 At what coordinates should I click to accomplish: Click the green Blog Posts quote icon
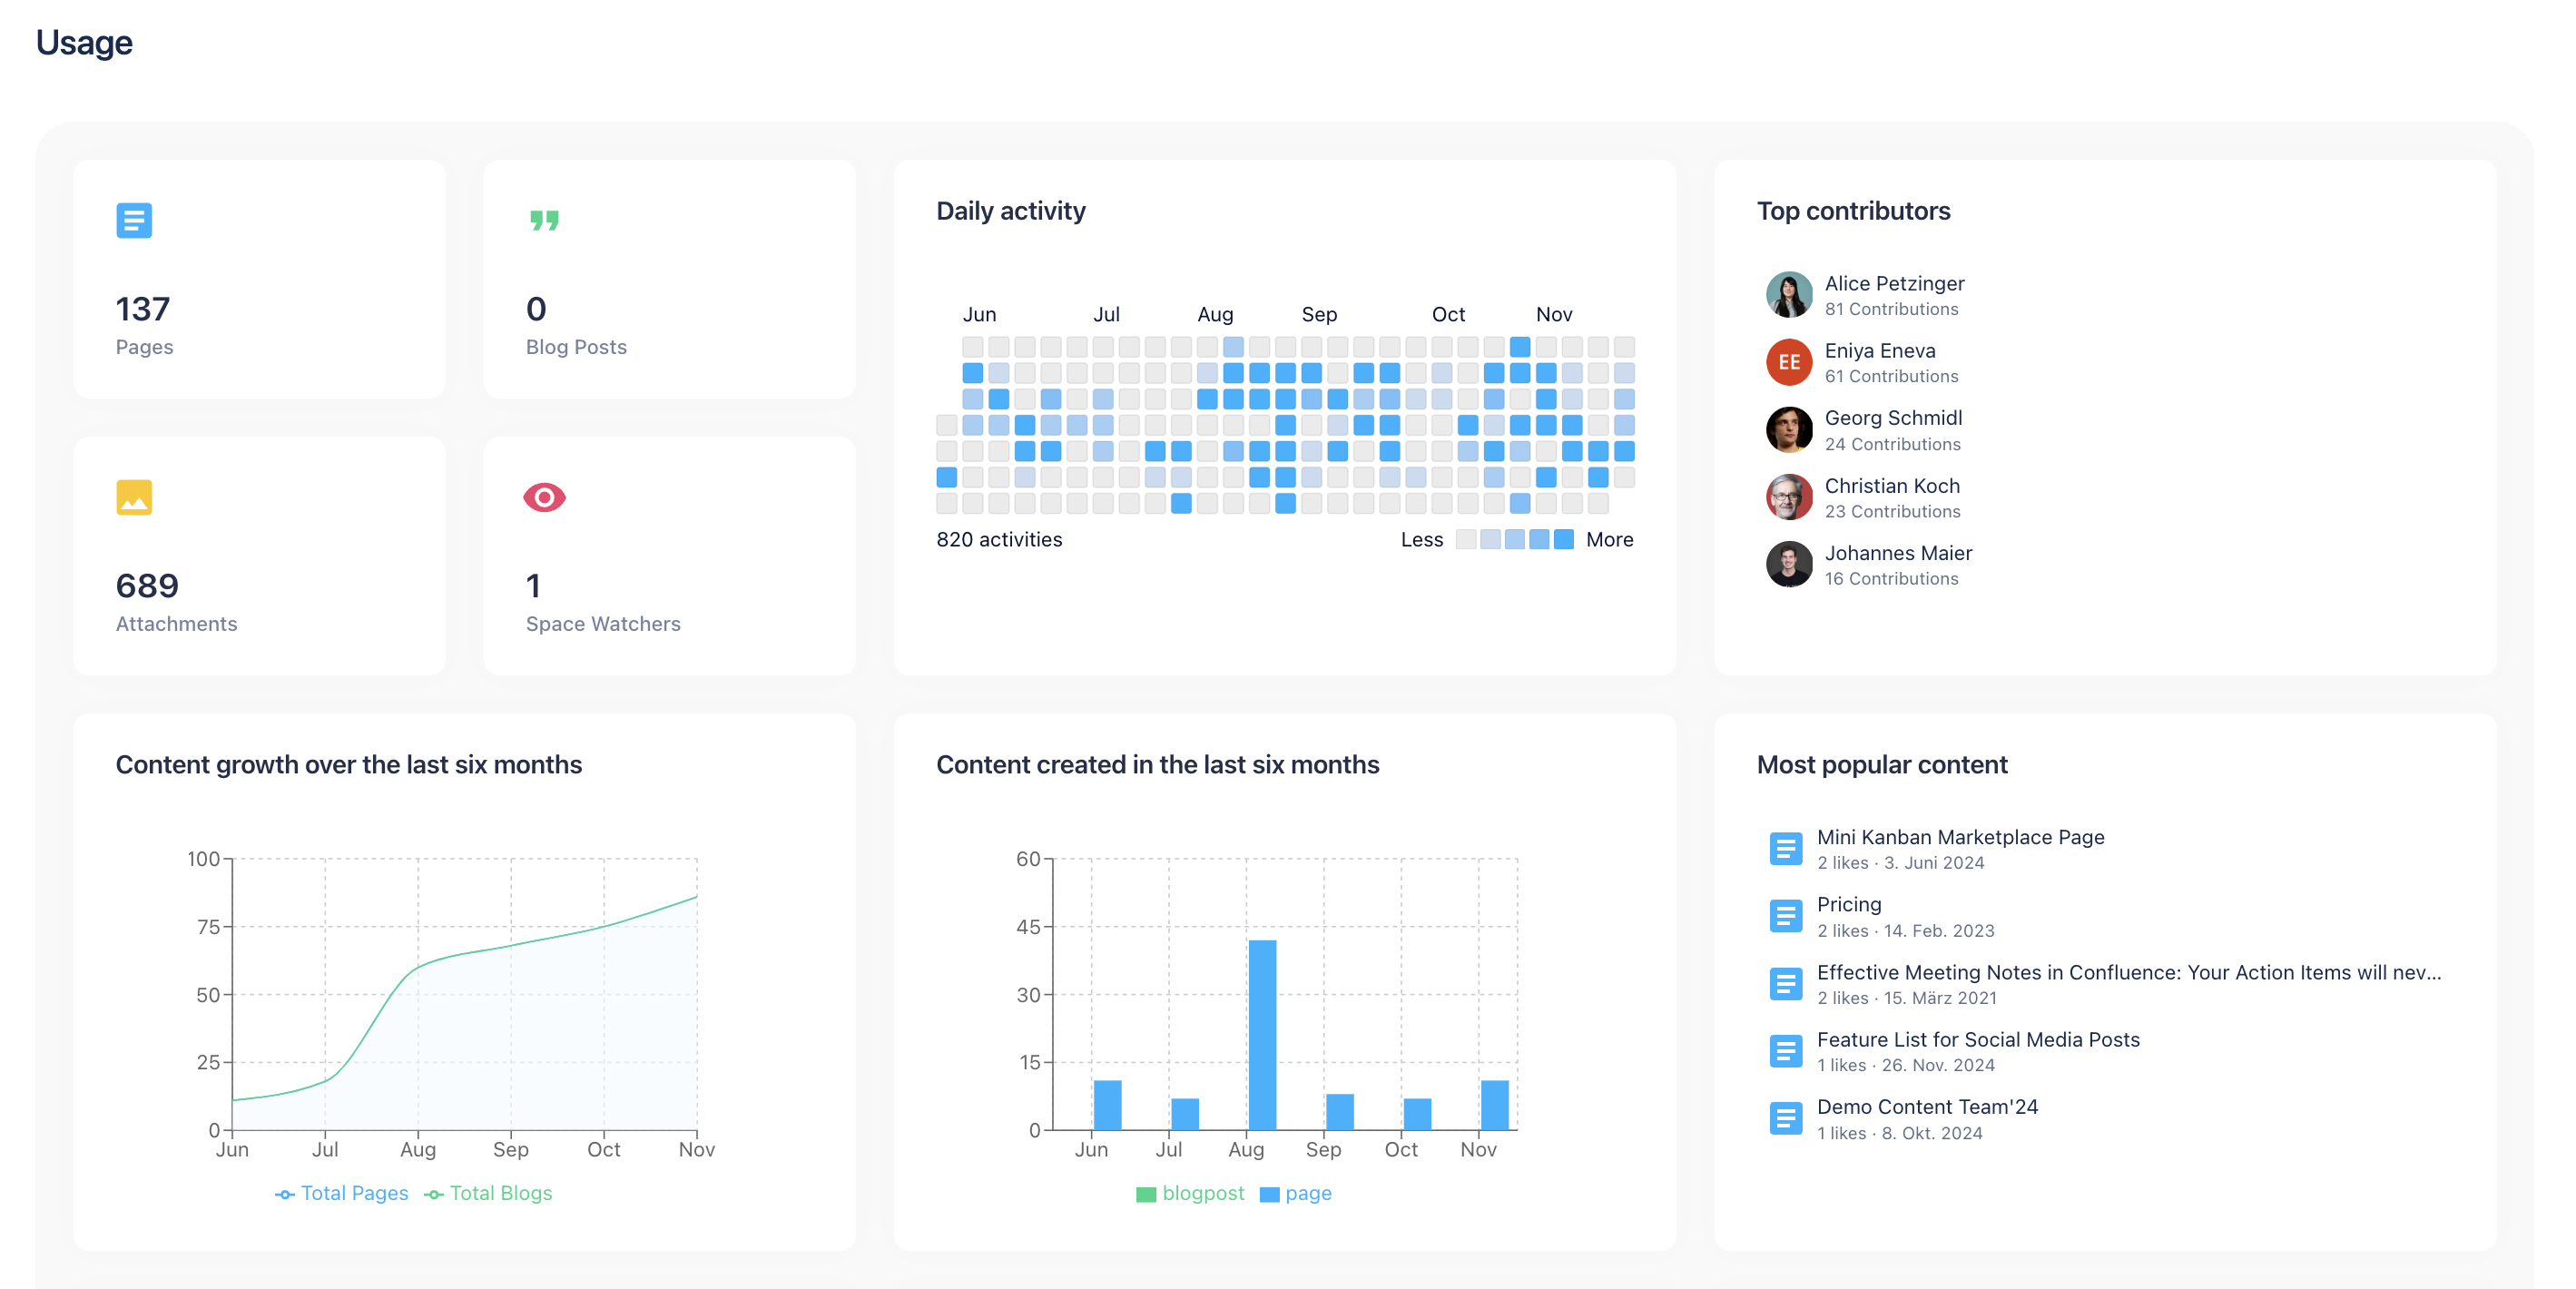point(544,220)
